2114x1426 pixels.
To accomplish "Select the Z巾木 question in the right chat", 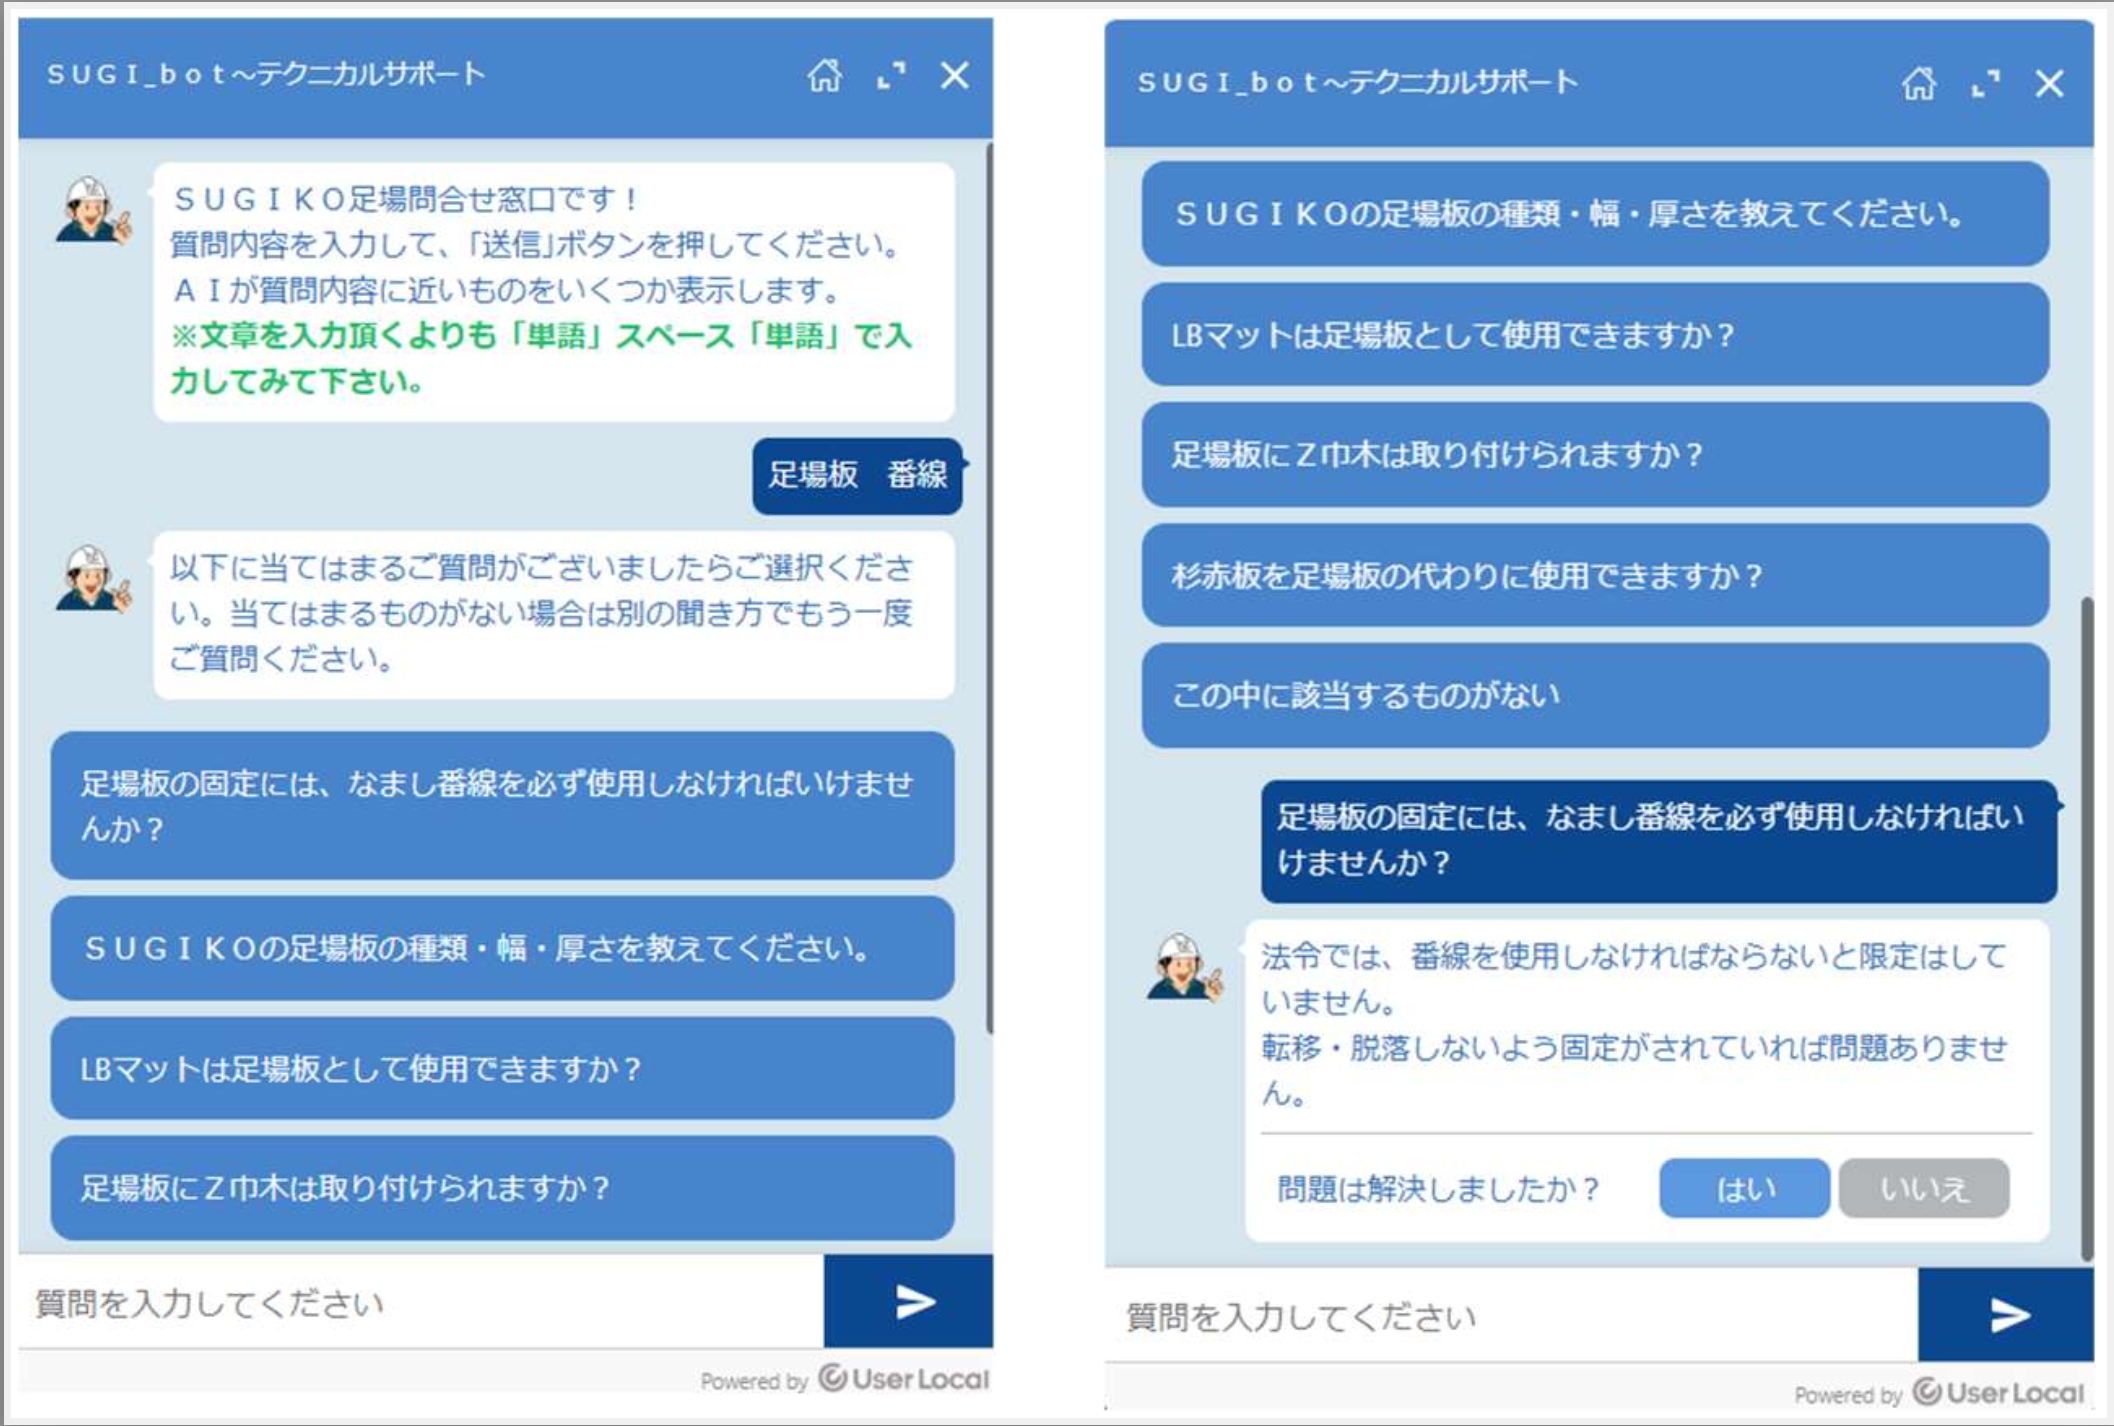I will click(1595, 454).
